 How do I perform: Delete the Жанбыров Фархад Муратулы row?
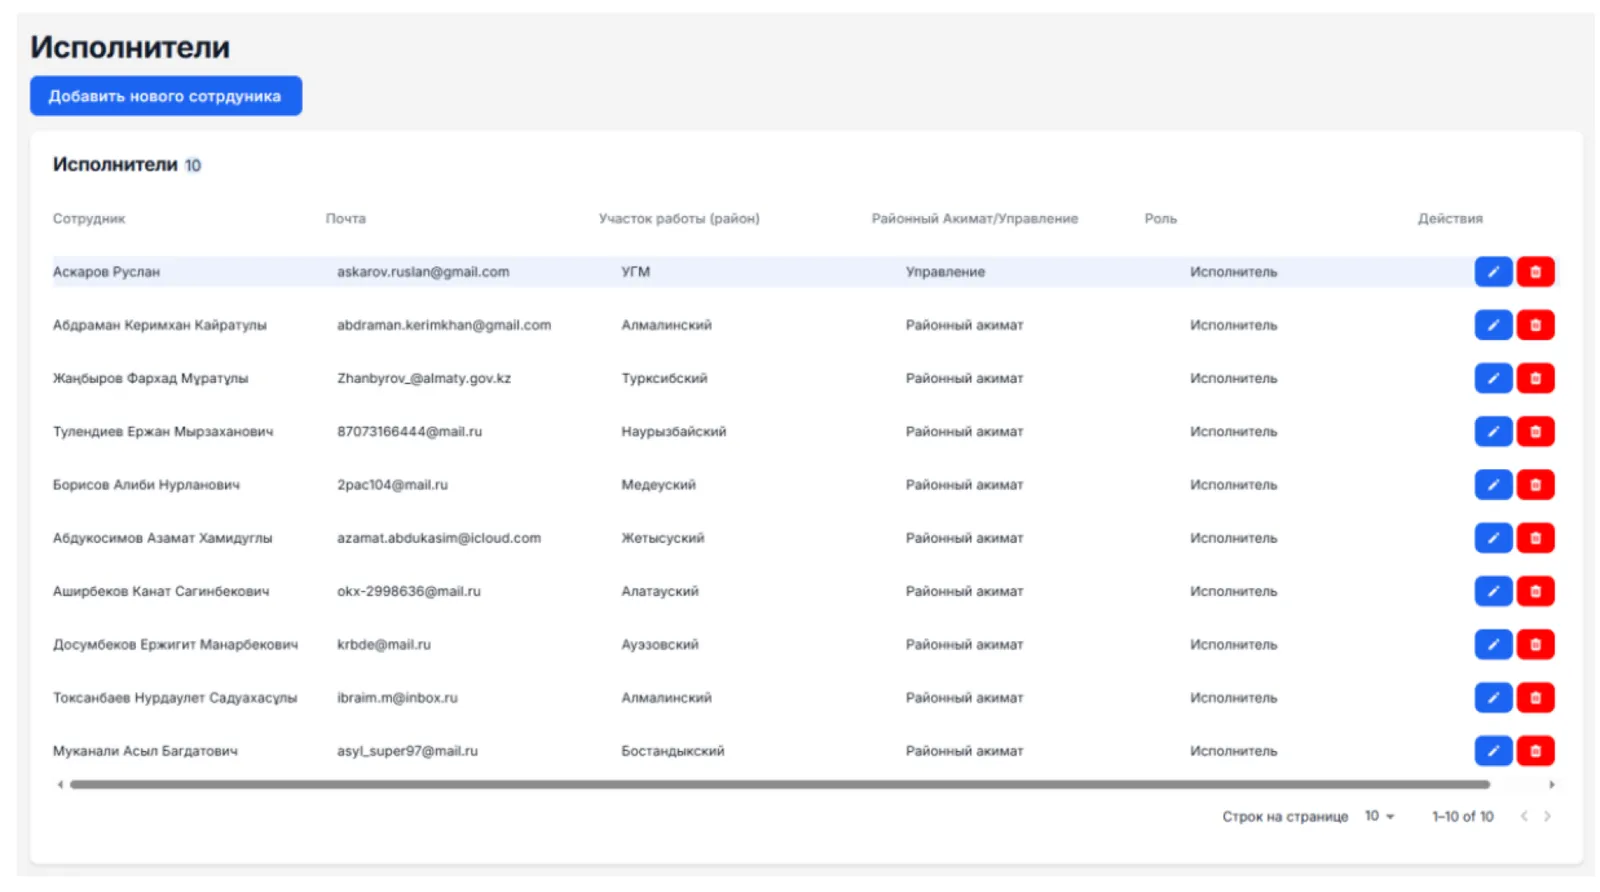pos(1535,378)
